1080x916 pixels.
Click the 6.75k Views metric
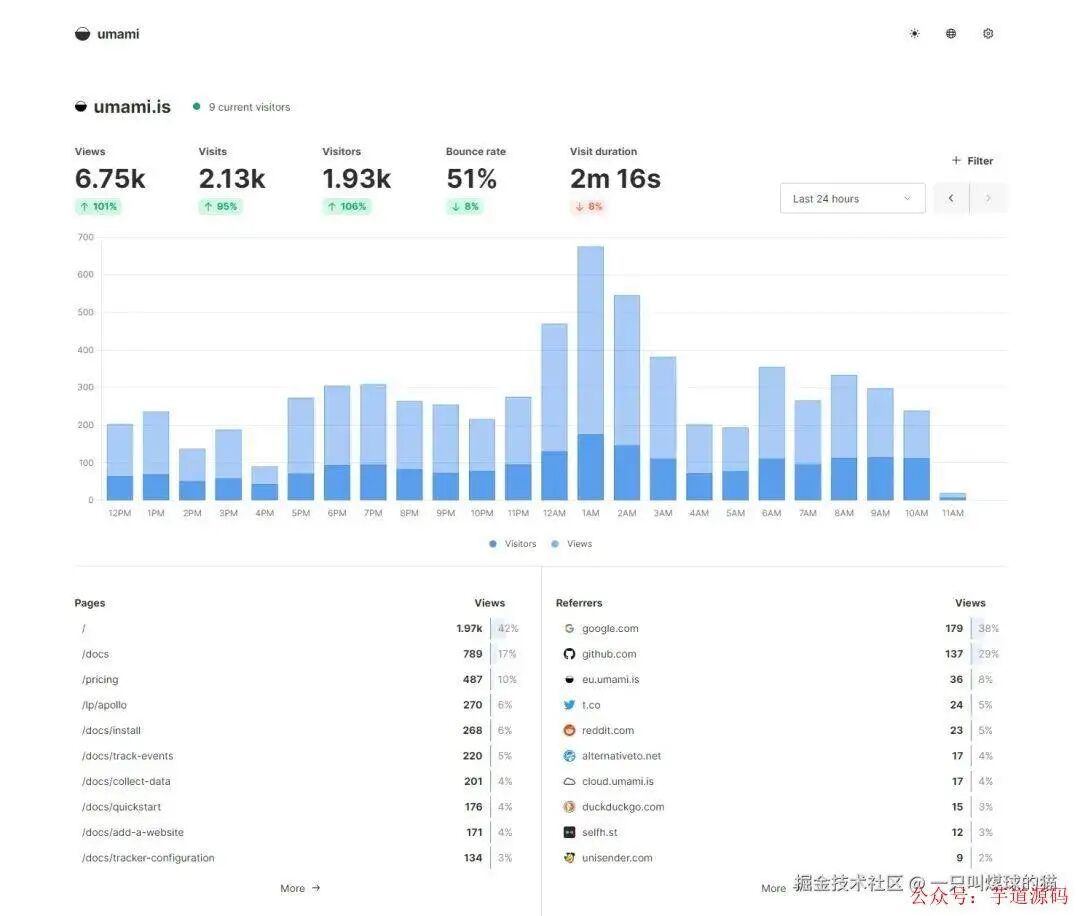click(110, 179)
